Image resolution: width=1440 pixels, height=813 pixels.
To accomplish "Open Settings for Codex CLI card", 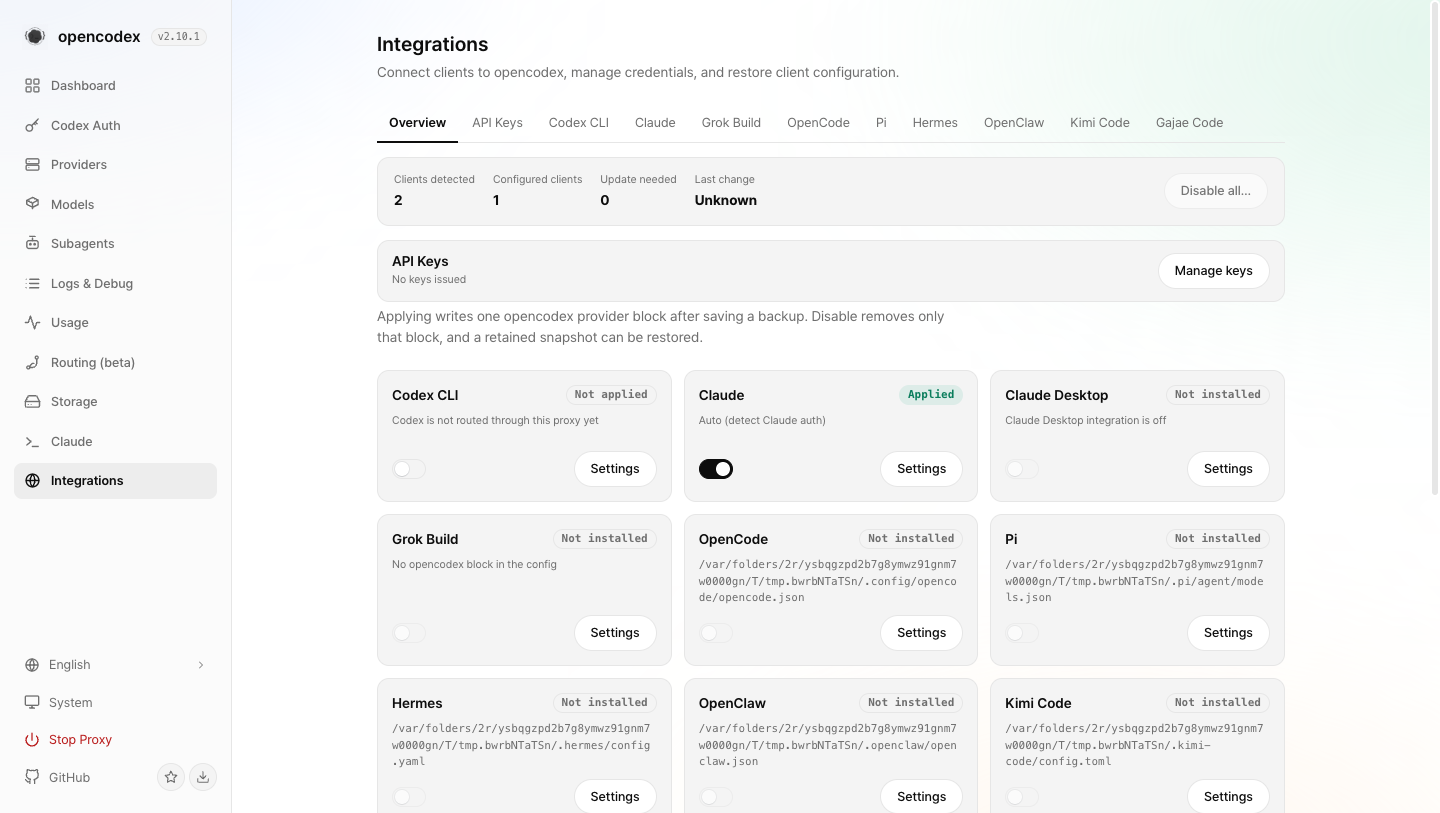I will pos(615,469).
